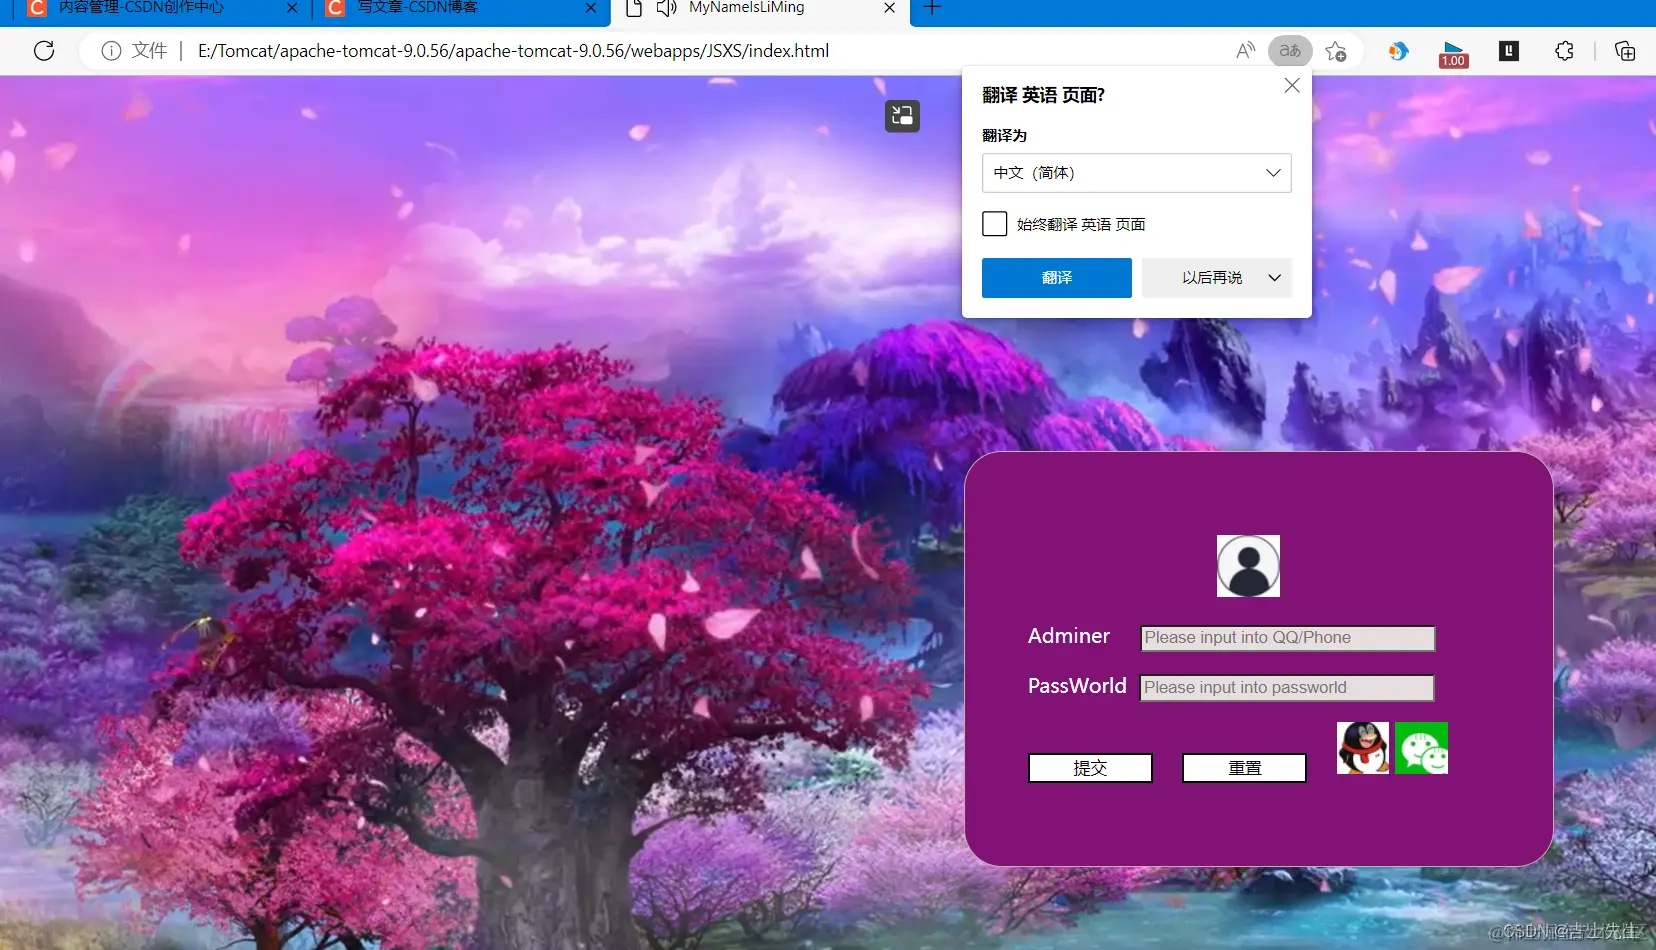Click the dolphin extension icon
The image size is (1656, 950).
(1399, 50)
